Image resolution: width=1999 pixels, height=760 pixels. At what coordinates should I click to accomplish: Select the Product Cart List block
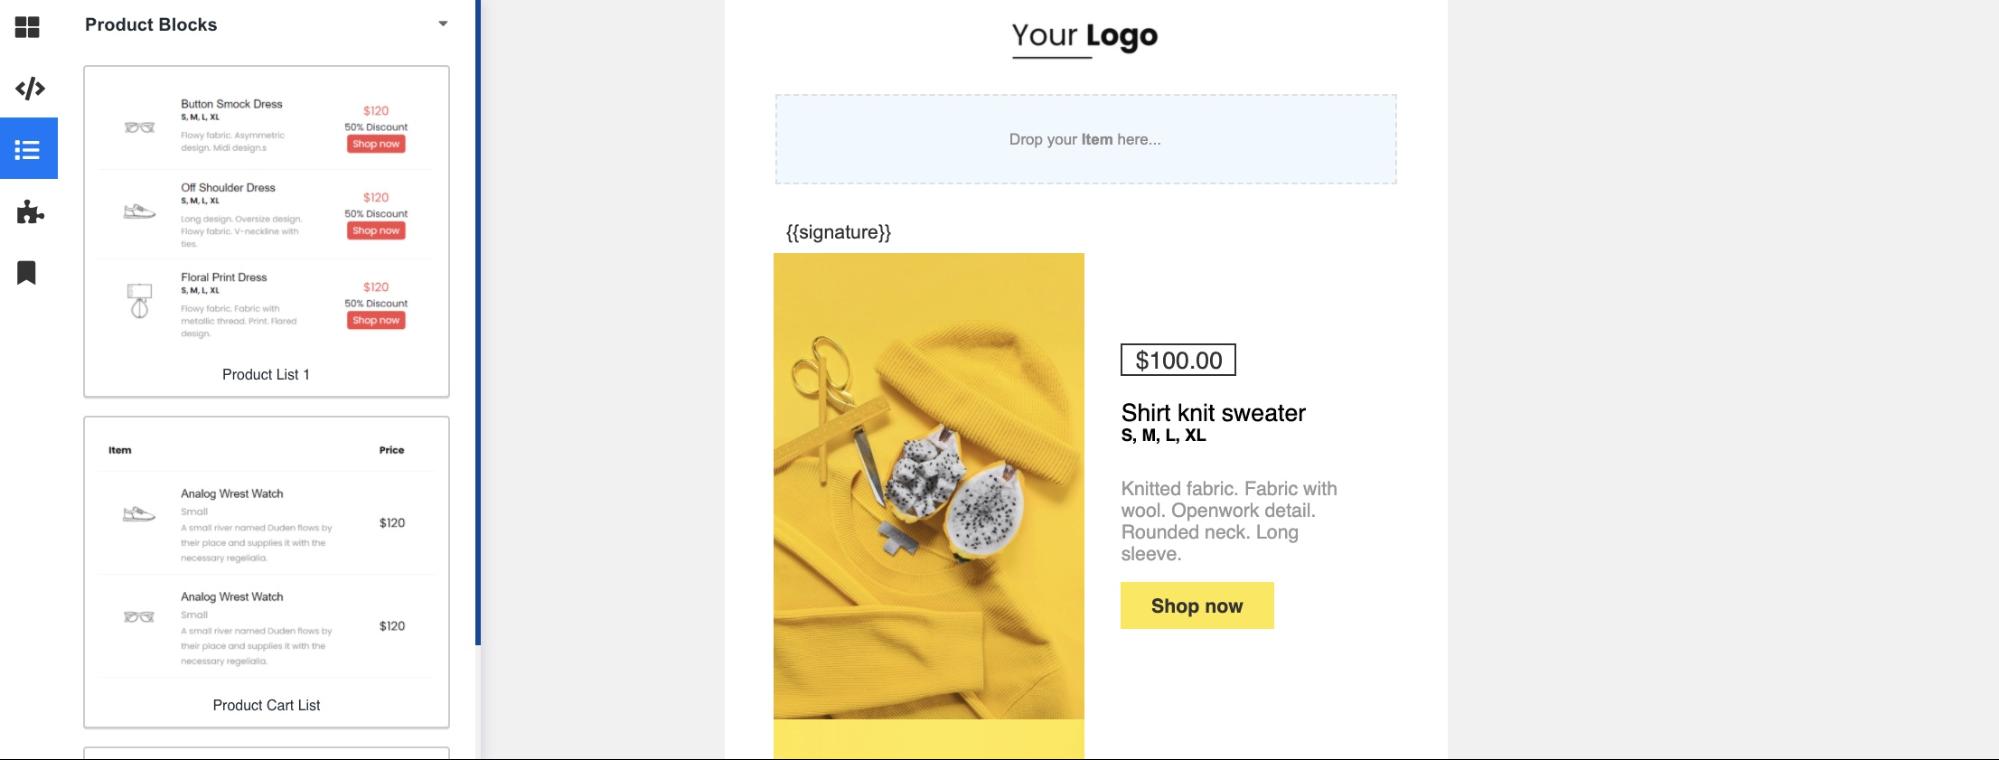click(x=266, y=705)
